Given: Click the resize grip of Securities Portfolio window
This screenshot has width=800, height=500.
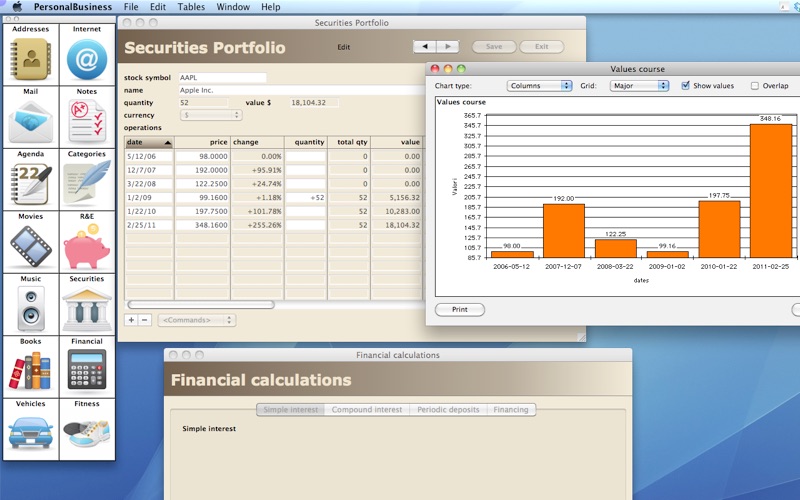Looking at the screenshot, I should 581,337.
